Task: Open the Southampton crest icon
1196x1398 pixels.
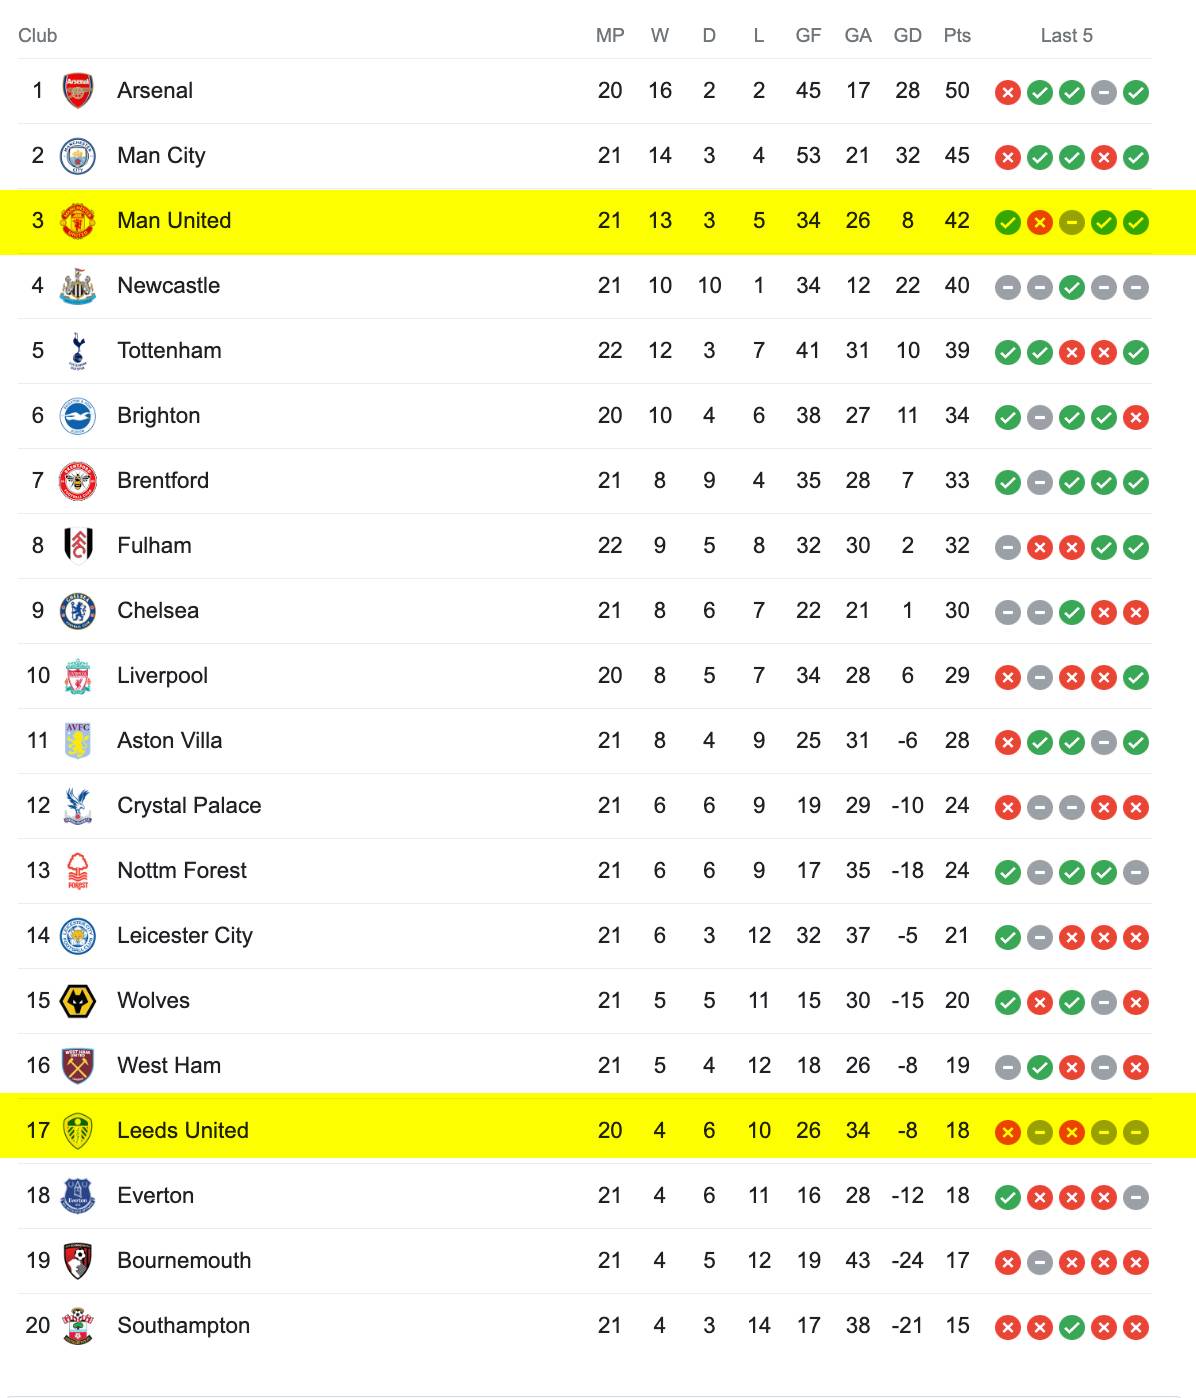Action: [78, 1326]
